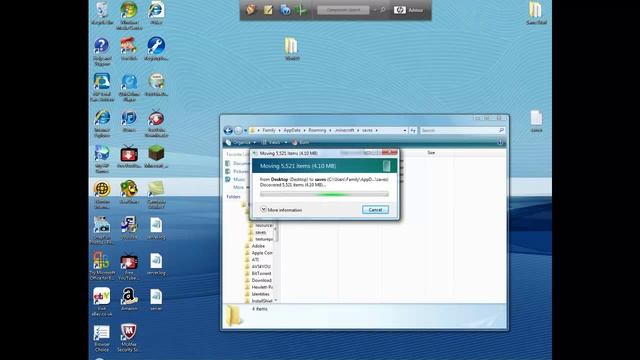Click Cancel in the Moving items dialog
The height and width of the screenshot is (360, 640).
375,210
